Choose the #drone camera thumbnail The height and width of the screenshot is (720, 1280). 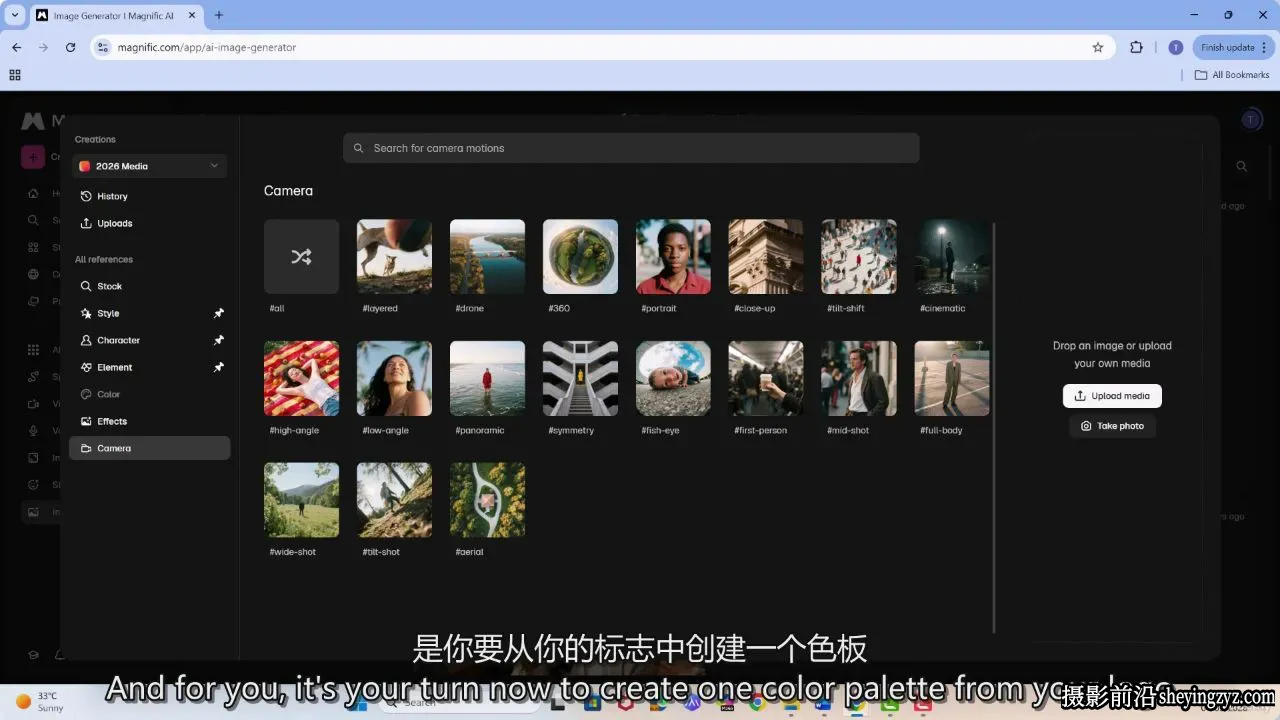[x=487, y=256]
